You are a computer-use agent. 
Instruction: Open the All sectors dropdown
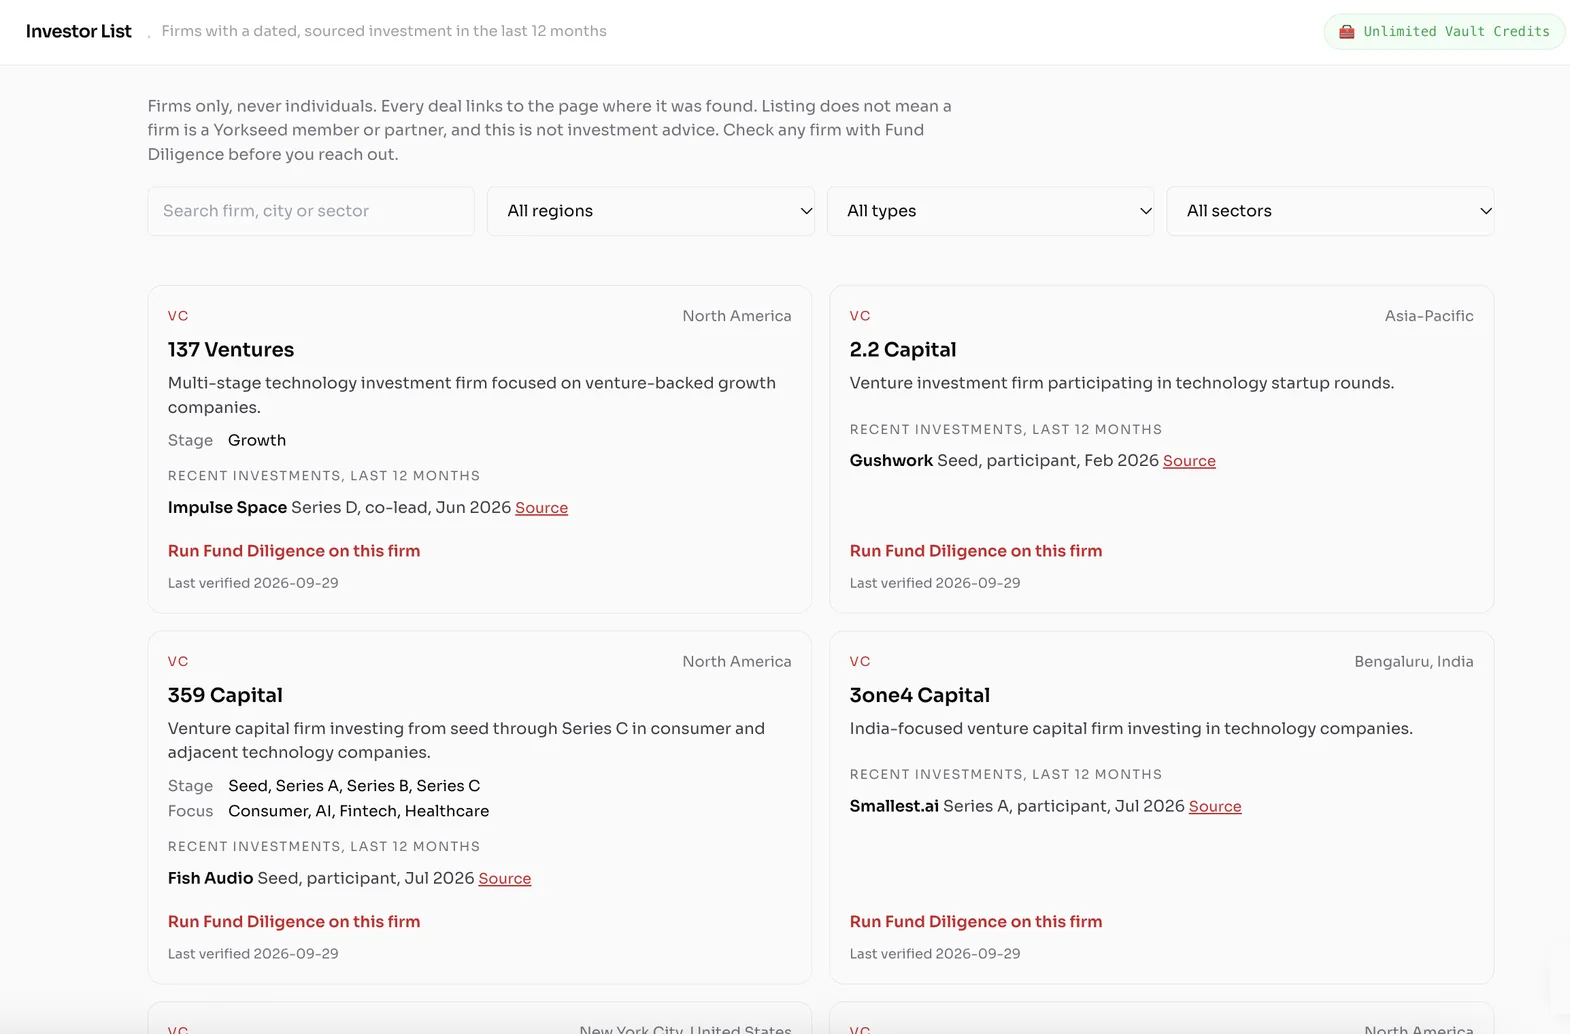click(1330, 211)
